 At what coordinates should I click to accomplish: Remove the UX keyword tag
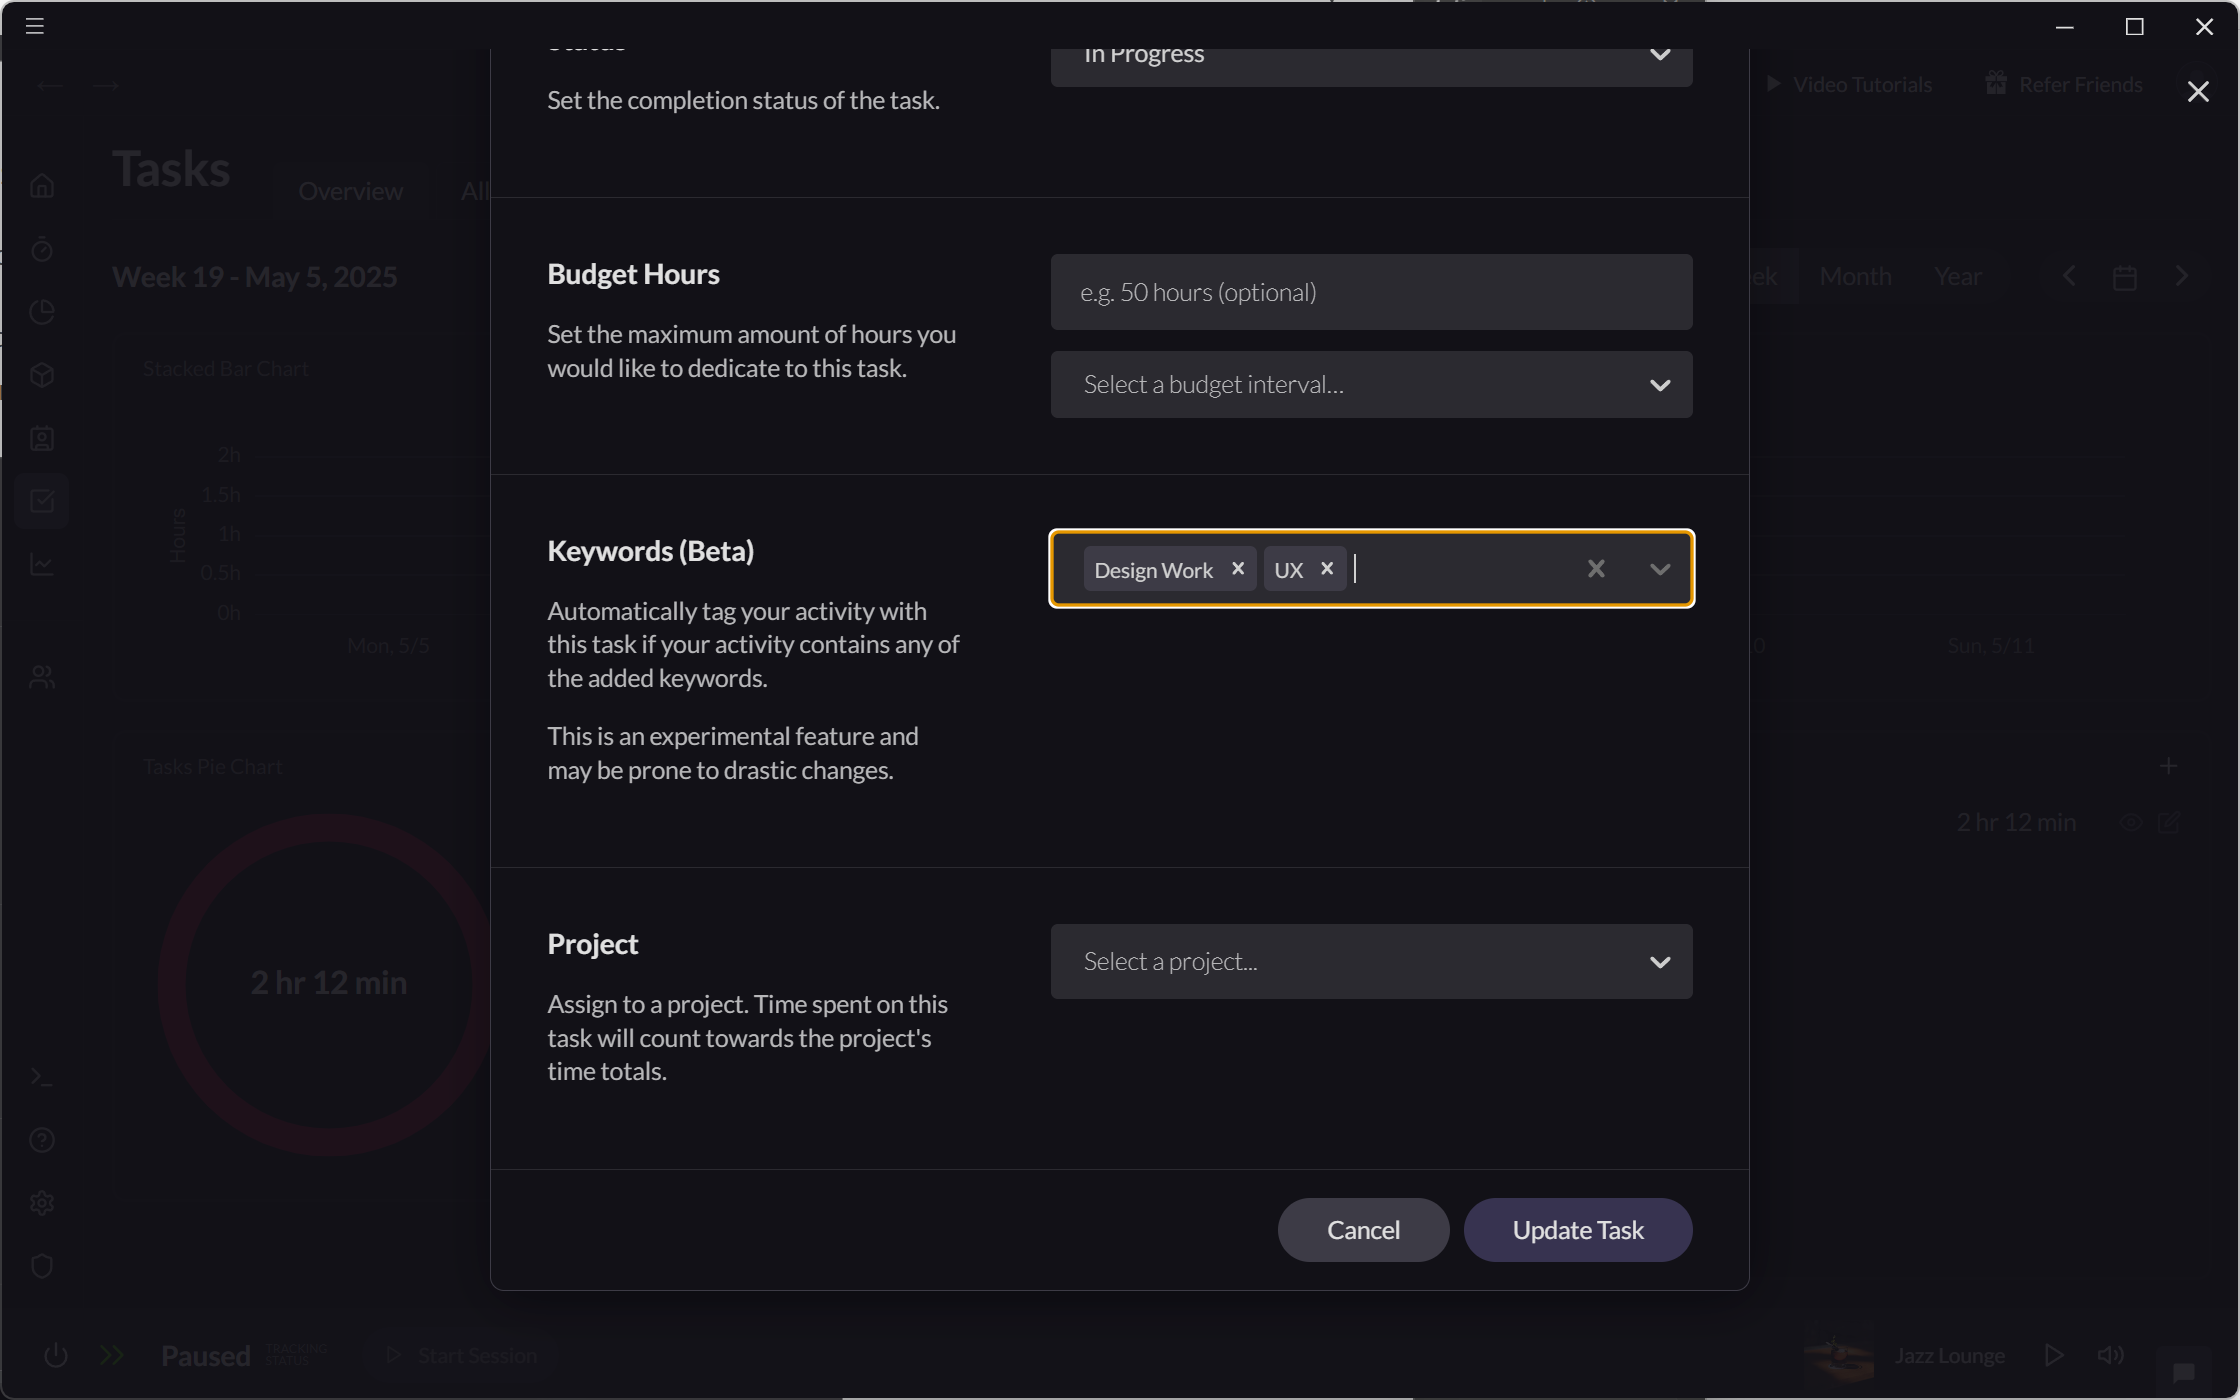pos(1326,569)
